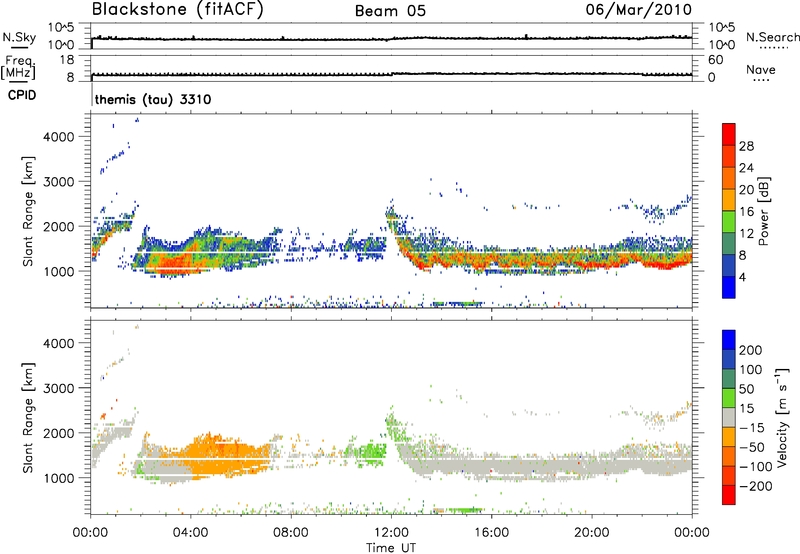
Task: Click the light green 12–16 dB colorbar segment
Action: 729,221
